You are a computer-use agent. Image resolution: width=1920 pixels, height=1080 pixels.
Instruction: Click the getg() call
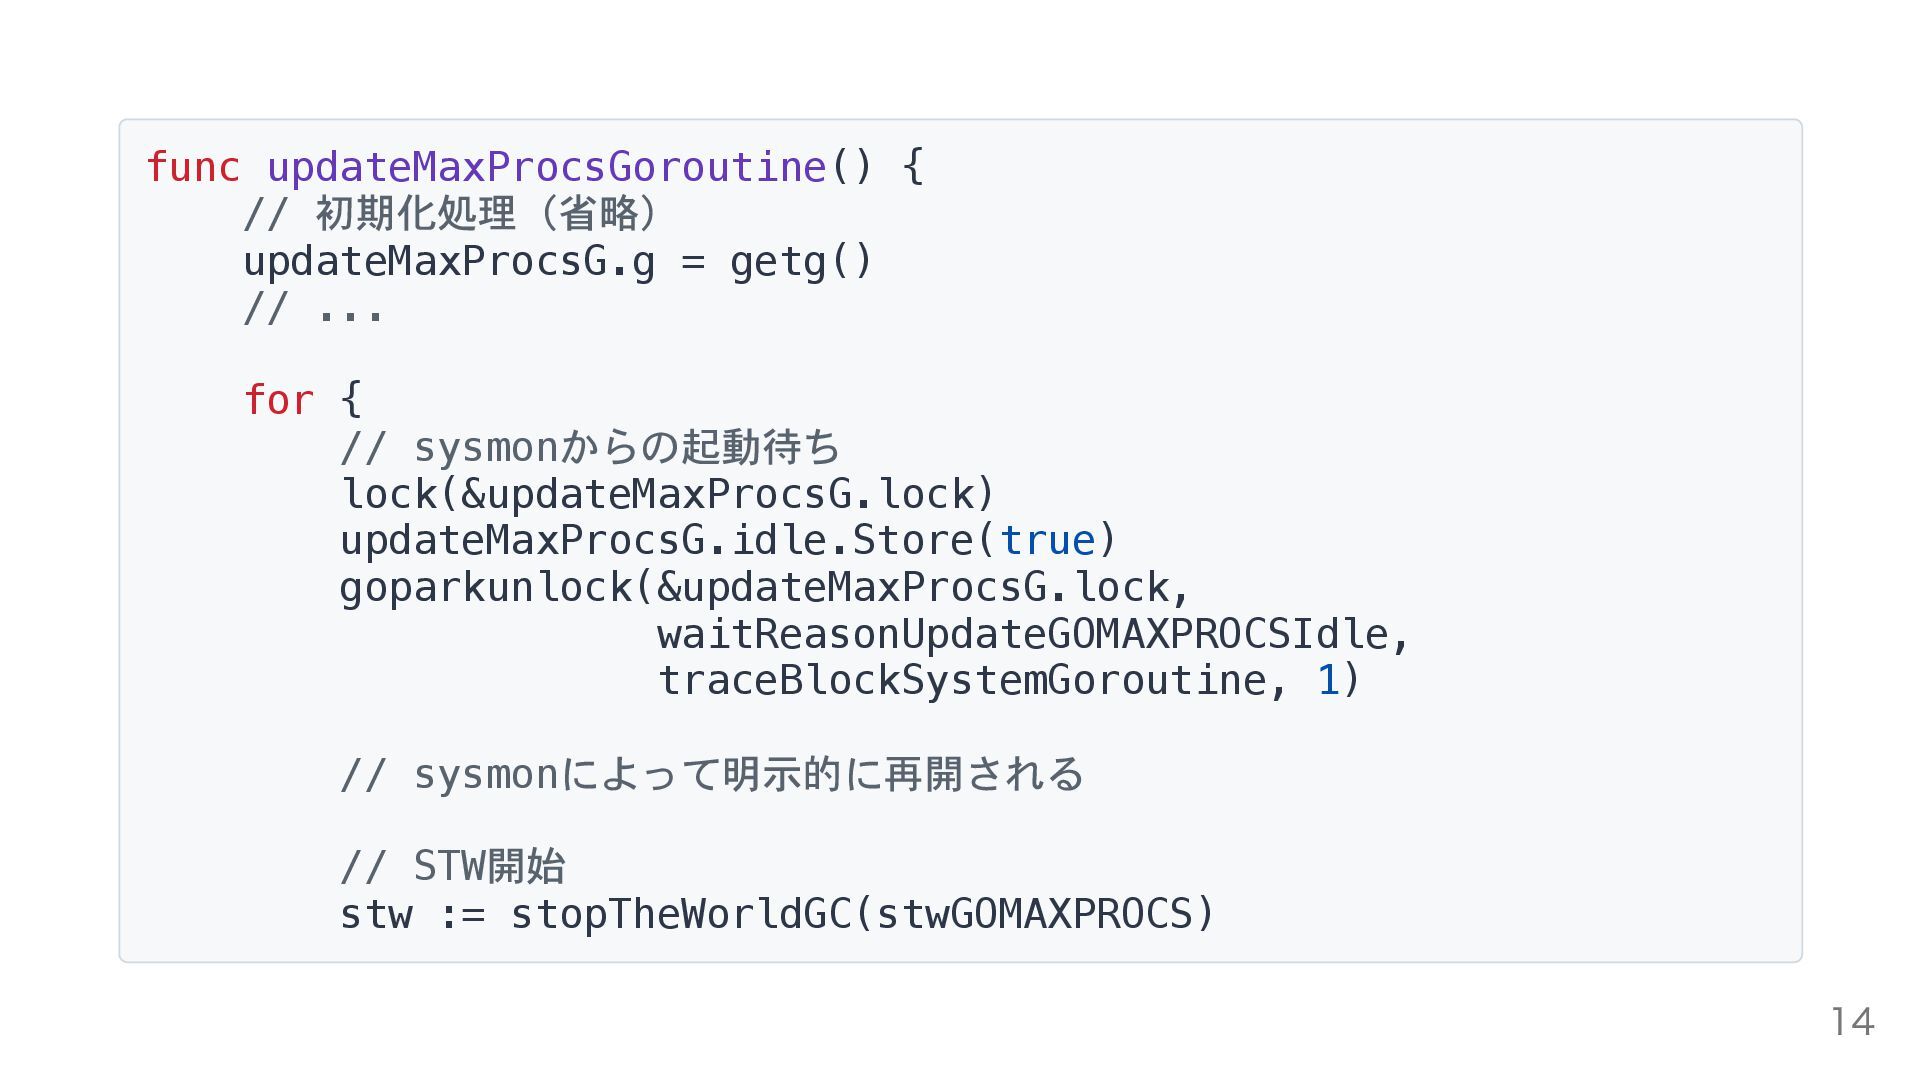pyautogui.click(x=801, y=263)
